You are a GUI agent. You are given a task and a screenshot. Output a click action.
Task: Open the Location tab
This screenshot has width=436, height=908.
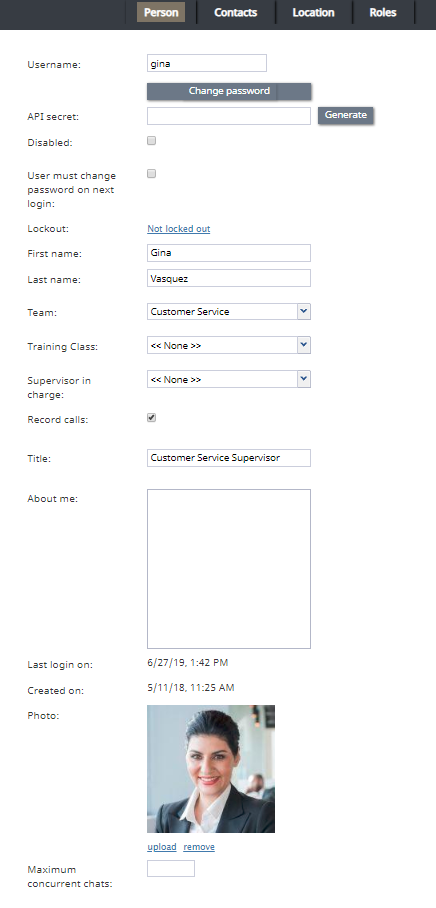(313, 13)
